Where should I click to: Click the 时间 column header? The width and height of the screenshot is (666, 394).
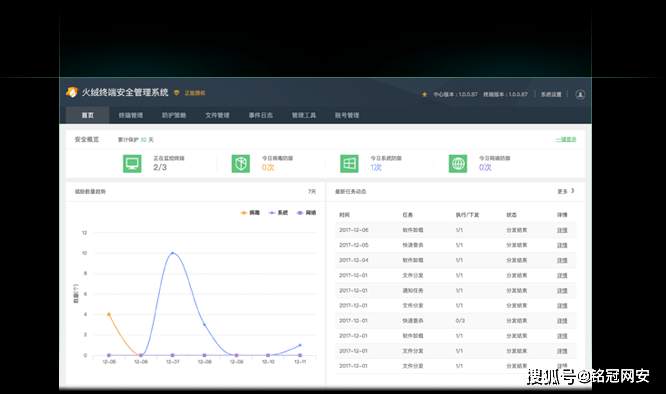click(x=344, y=215)
